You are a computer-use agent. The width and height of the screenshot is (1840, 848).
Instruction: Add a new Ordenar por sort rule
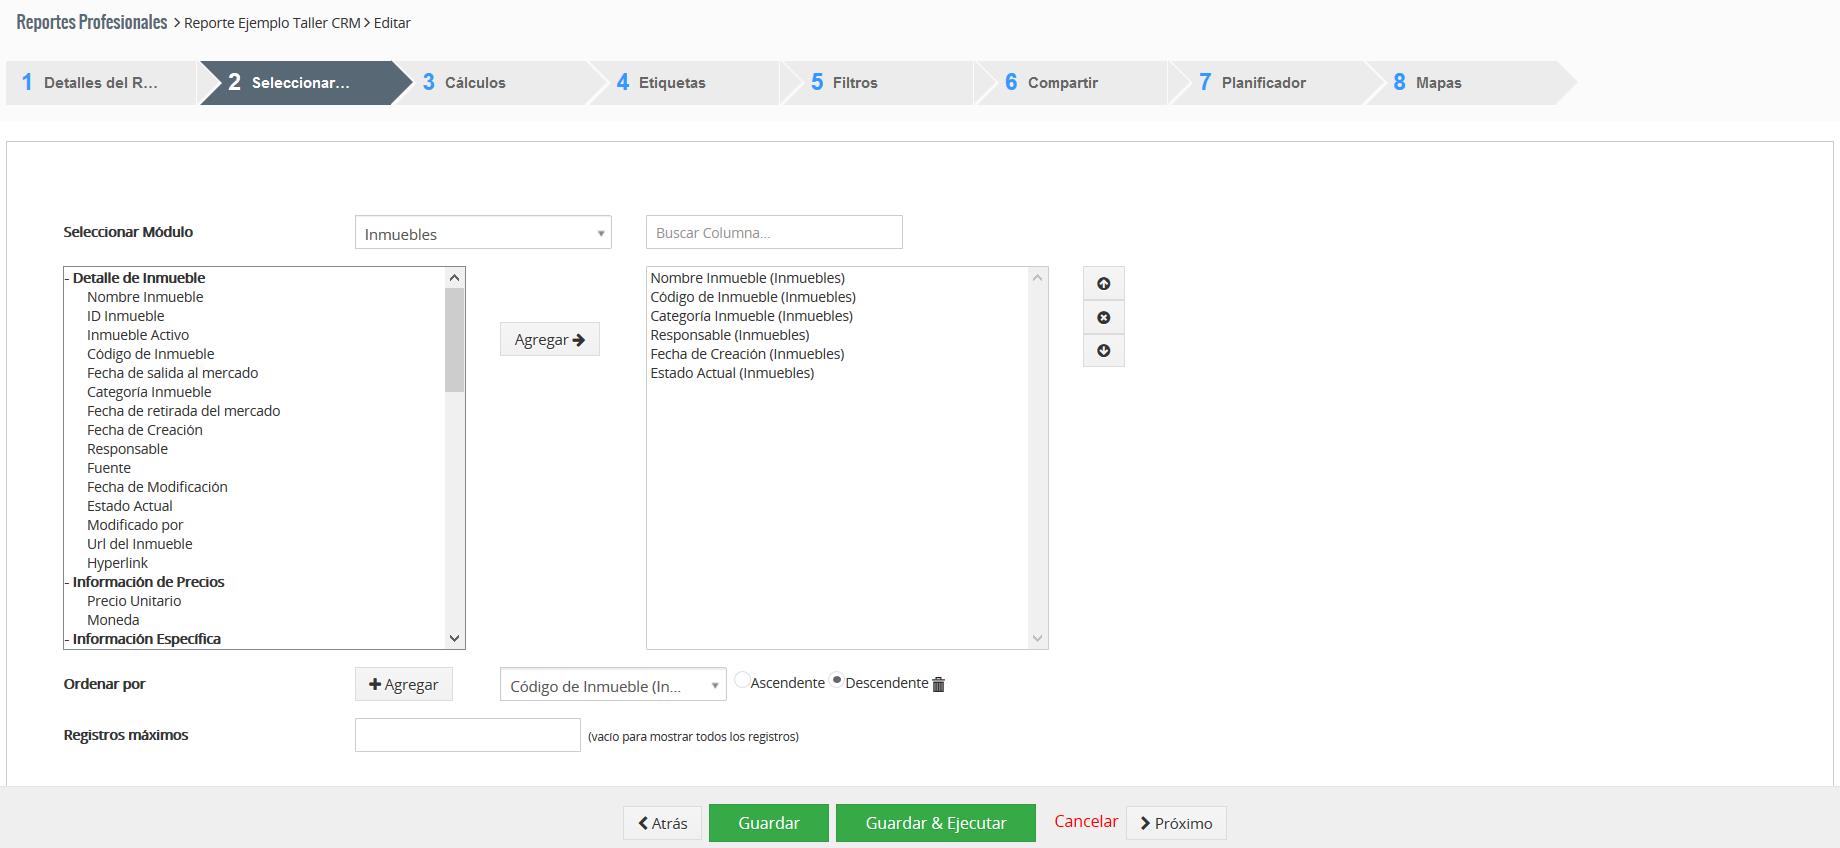pos(403,685)
